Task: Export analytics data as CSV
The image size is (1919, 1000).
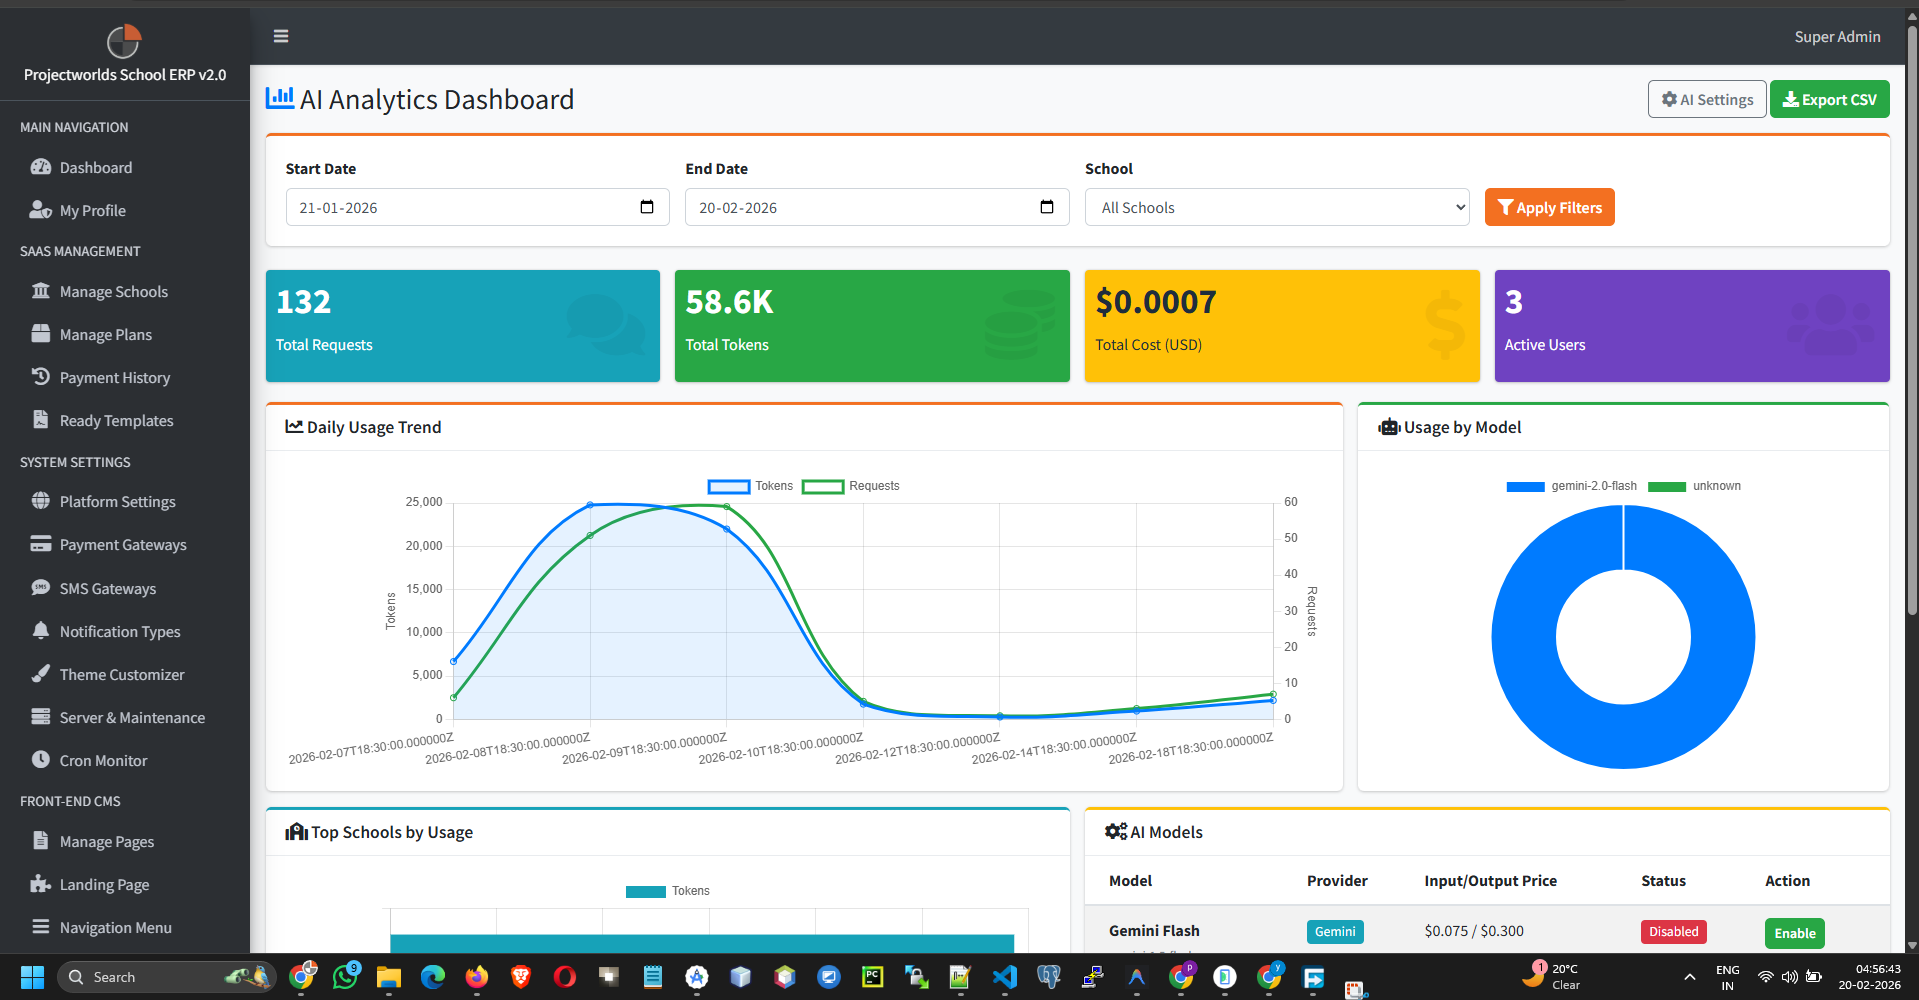Action: point(1829,98)
